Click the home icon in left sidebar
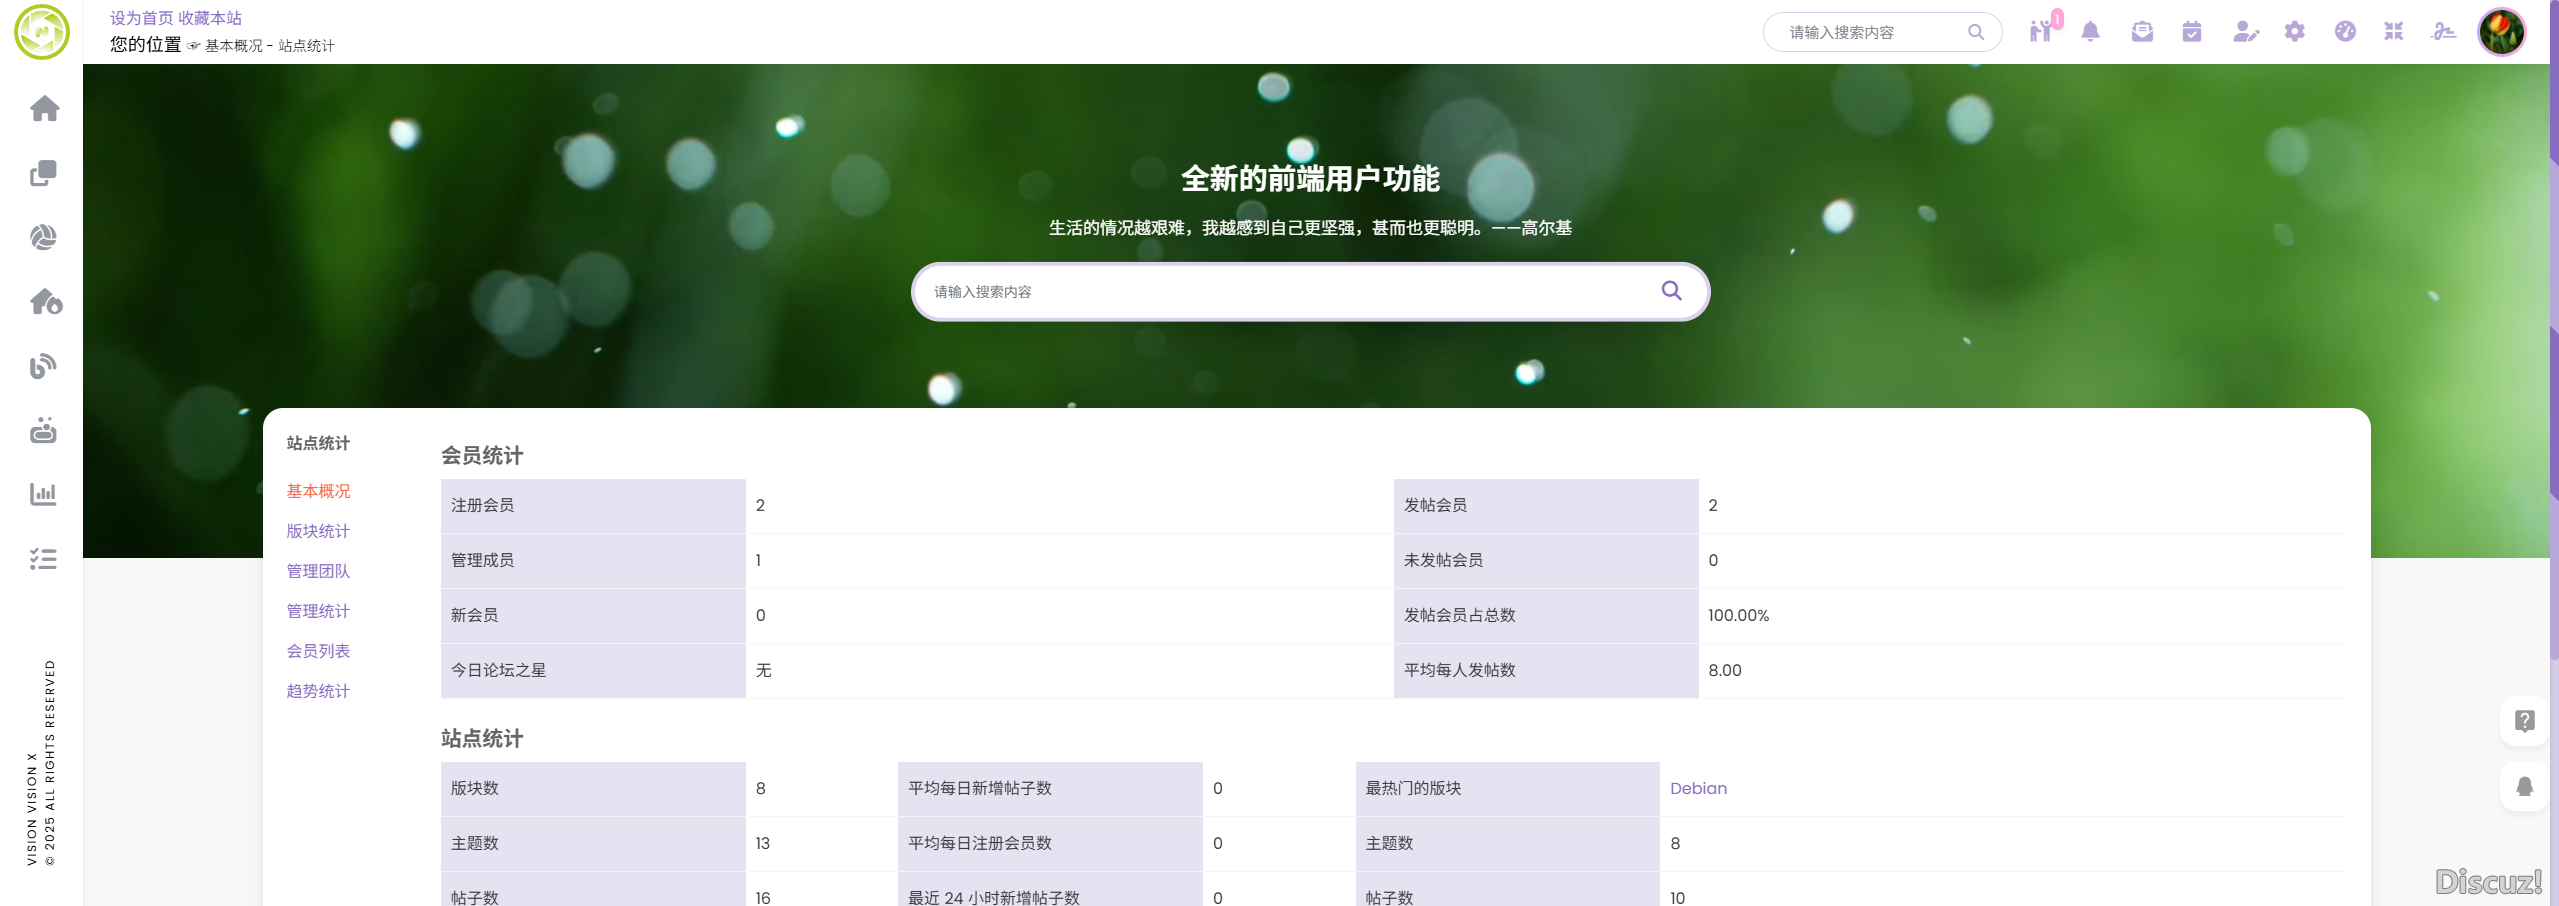This screenshot has height=906, width=2559. point(44,108)
